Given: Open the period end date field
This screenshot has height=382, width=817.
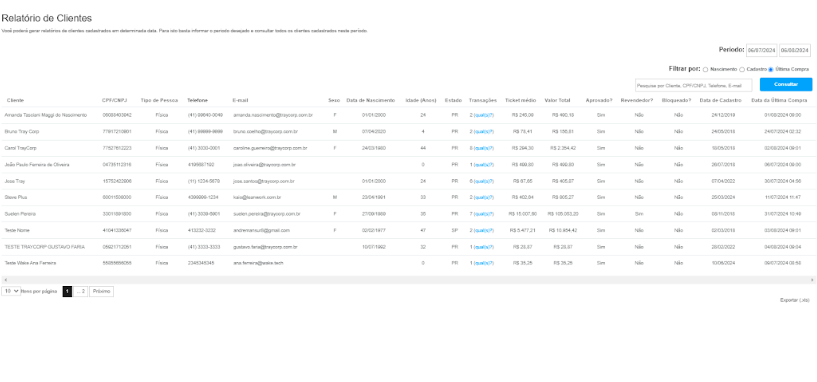Looking at the screenshot, I should [795, 50].
